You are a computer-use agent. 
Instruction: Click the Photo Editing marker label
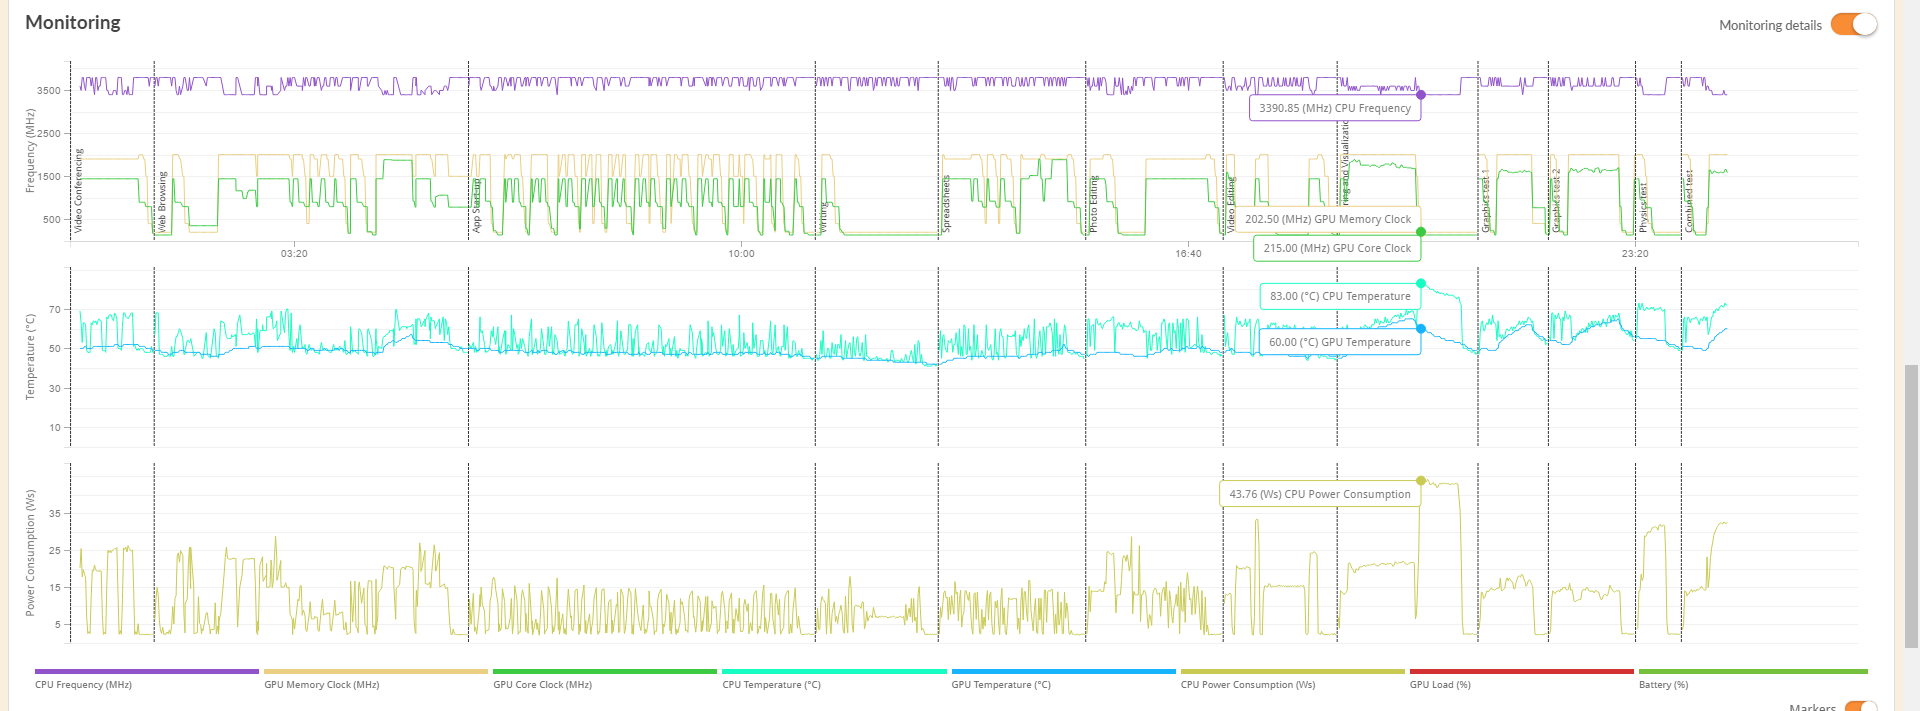coord(1093,205)
